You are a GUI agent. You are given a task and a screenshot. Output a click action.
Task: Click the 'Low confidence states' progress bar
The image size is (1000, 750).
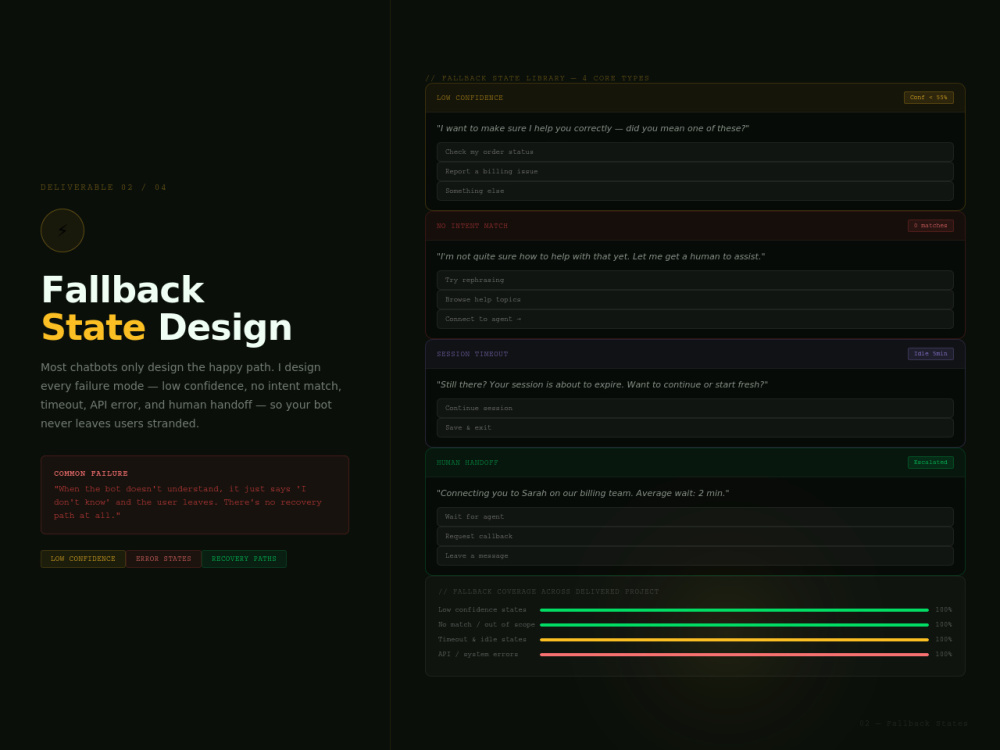[734, 610]
